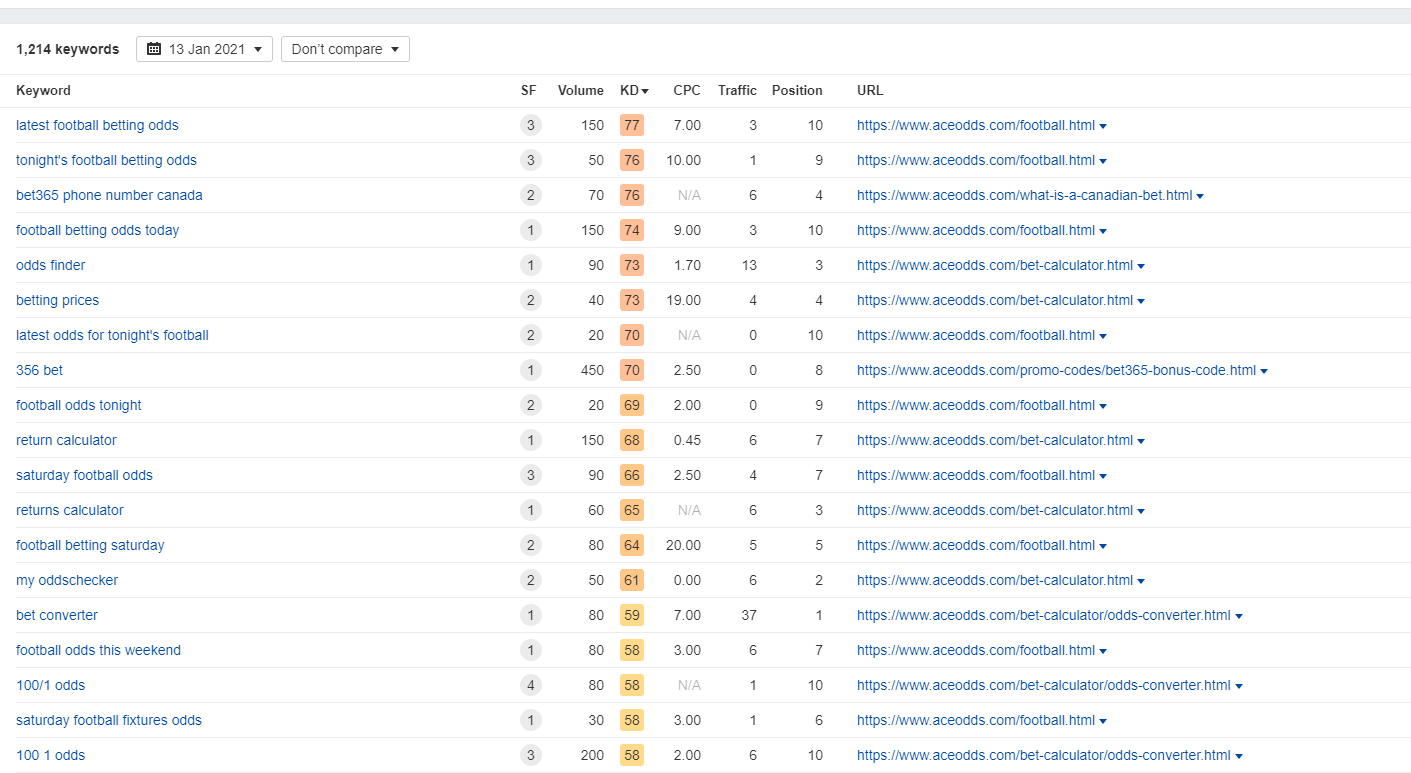The width and height of the screenshot is (1411, 773).
Task: Click SF badge 4 for 100/1 odds
Action: 530,685
